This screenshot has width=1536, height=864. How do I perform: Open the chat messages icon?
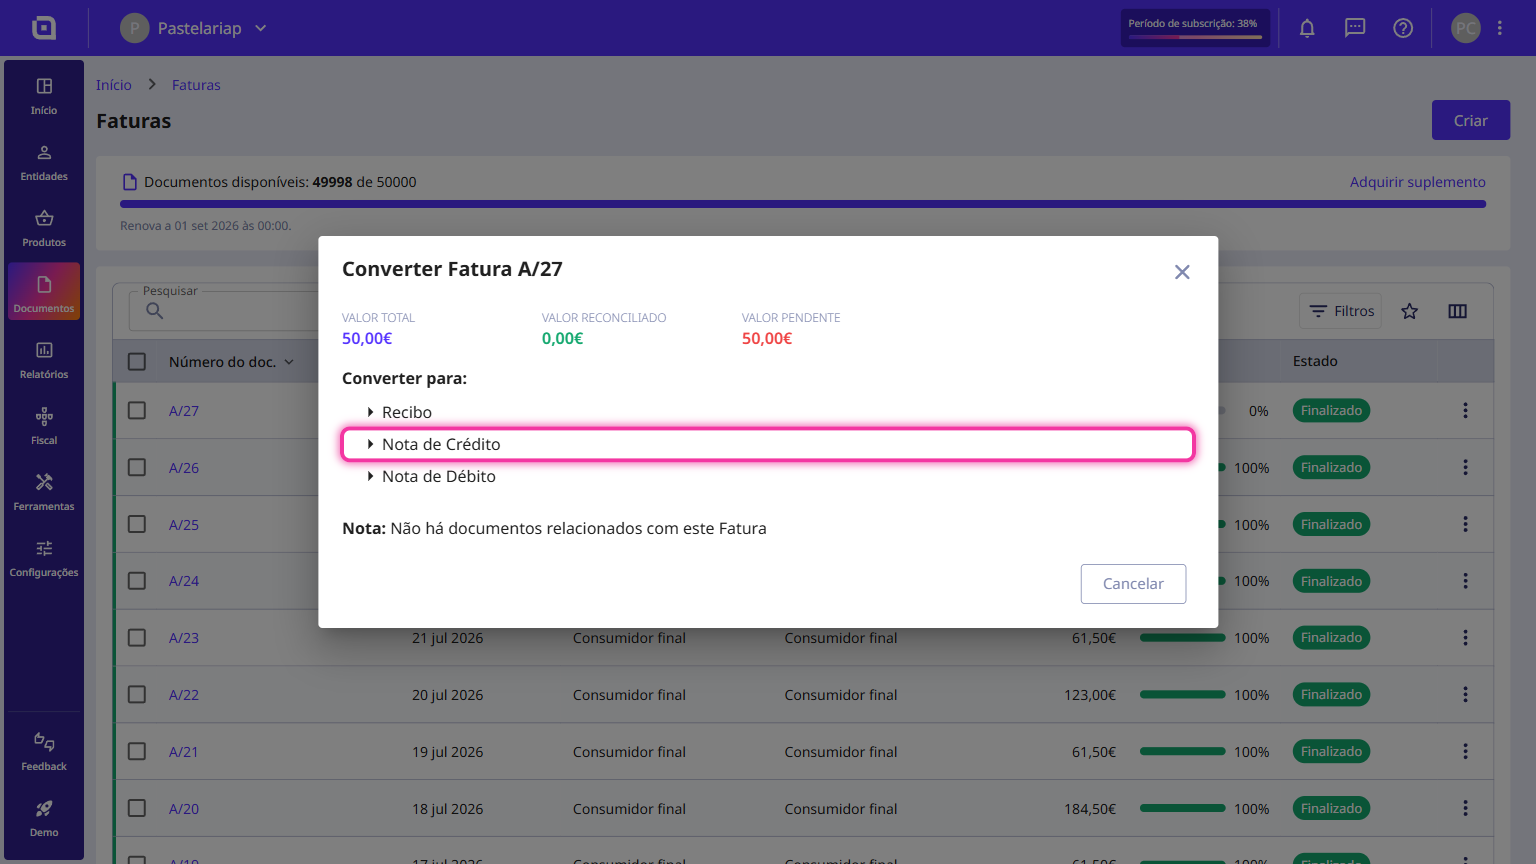pyautogui.click(x=1355, y=28)
